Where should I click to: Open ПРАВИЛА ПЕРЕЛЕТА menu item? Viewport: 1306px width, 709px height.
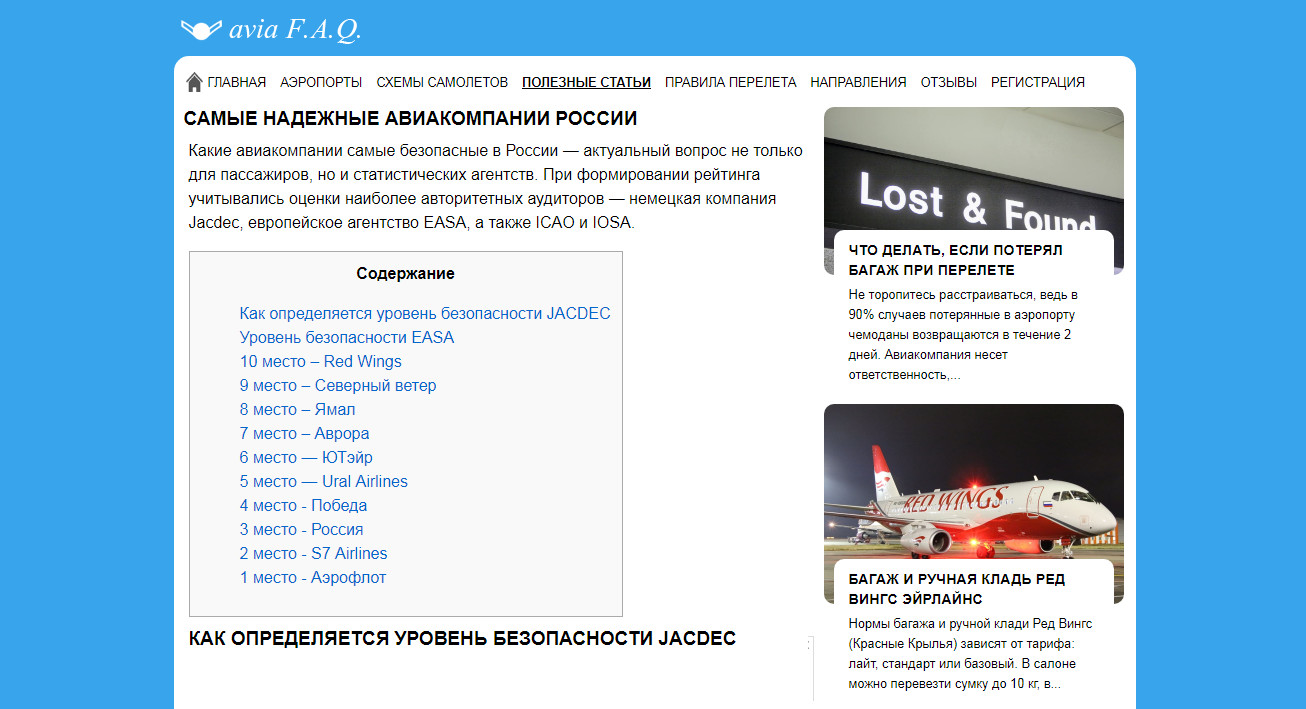coord(731,82)
